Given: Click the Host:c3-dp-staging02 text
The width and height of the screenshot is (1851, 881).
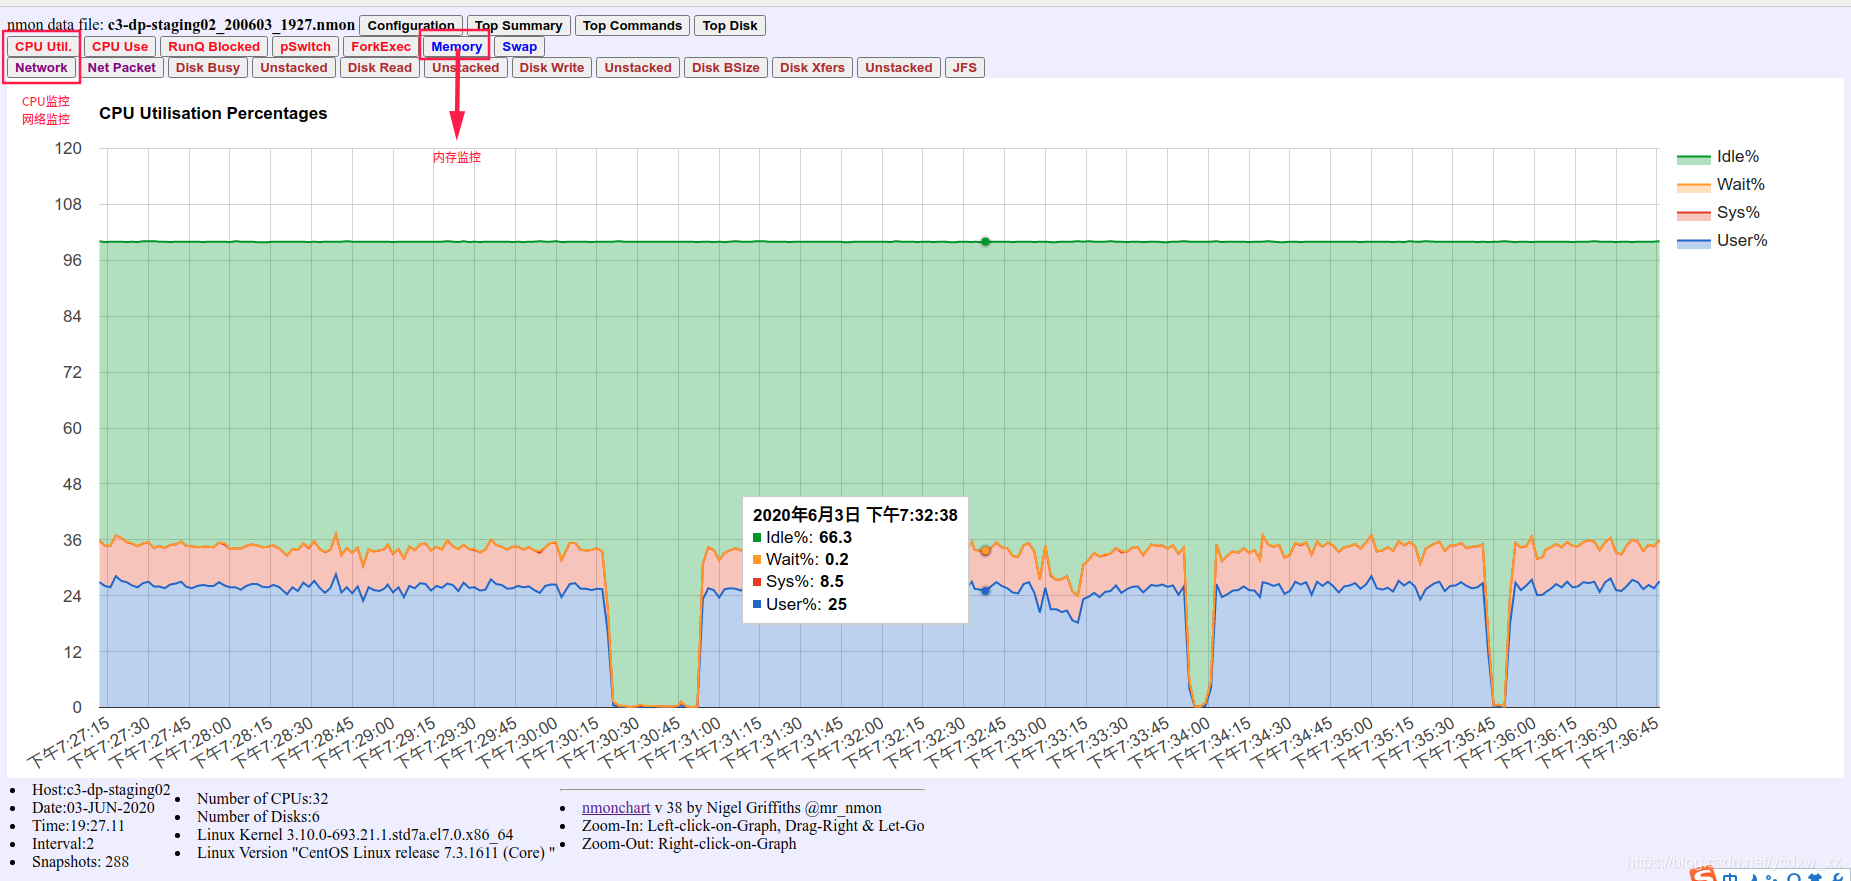Looking at the screenshot, I should pyautogui.click(x=101, y=790).
